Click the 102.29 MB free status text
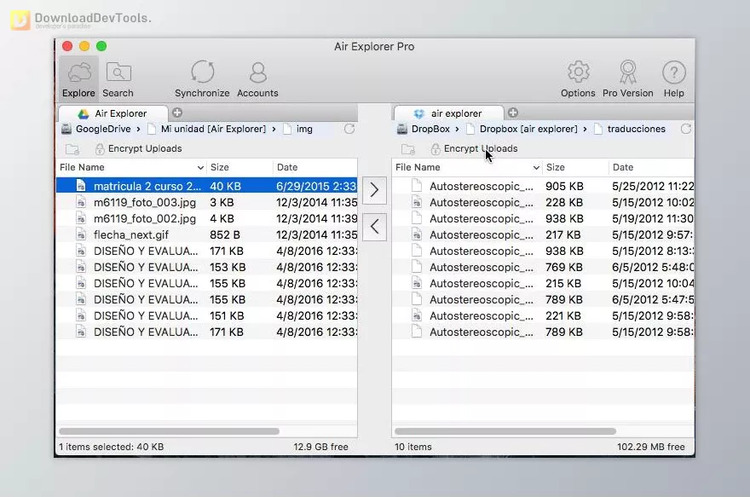Viewport: 750px width, 497px height. pos(651,447)
